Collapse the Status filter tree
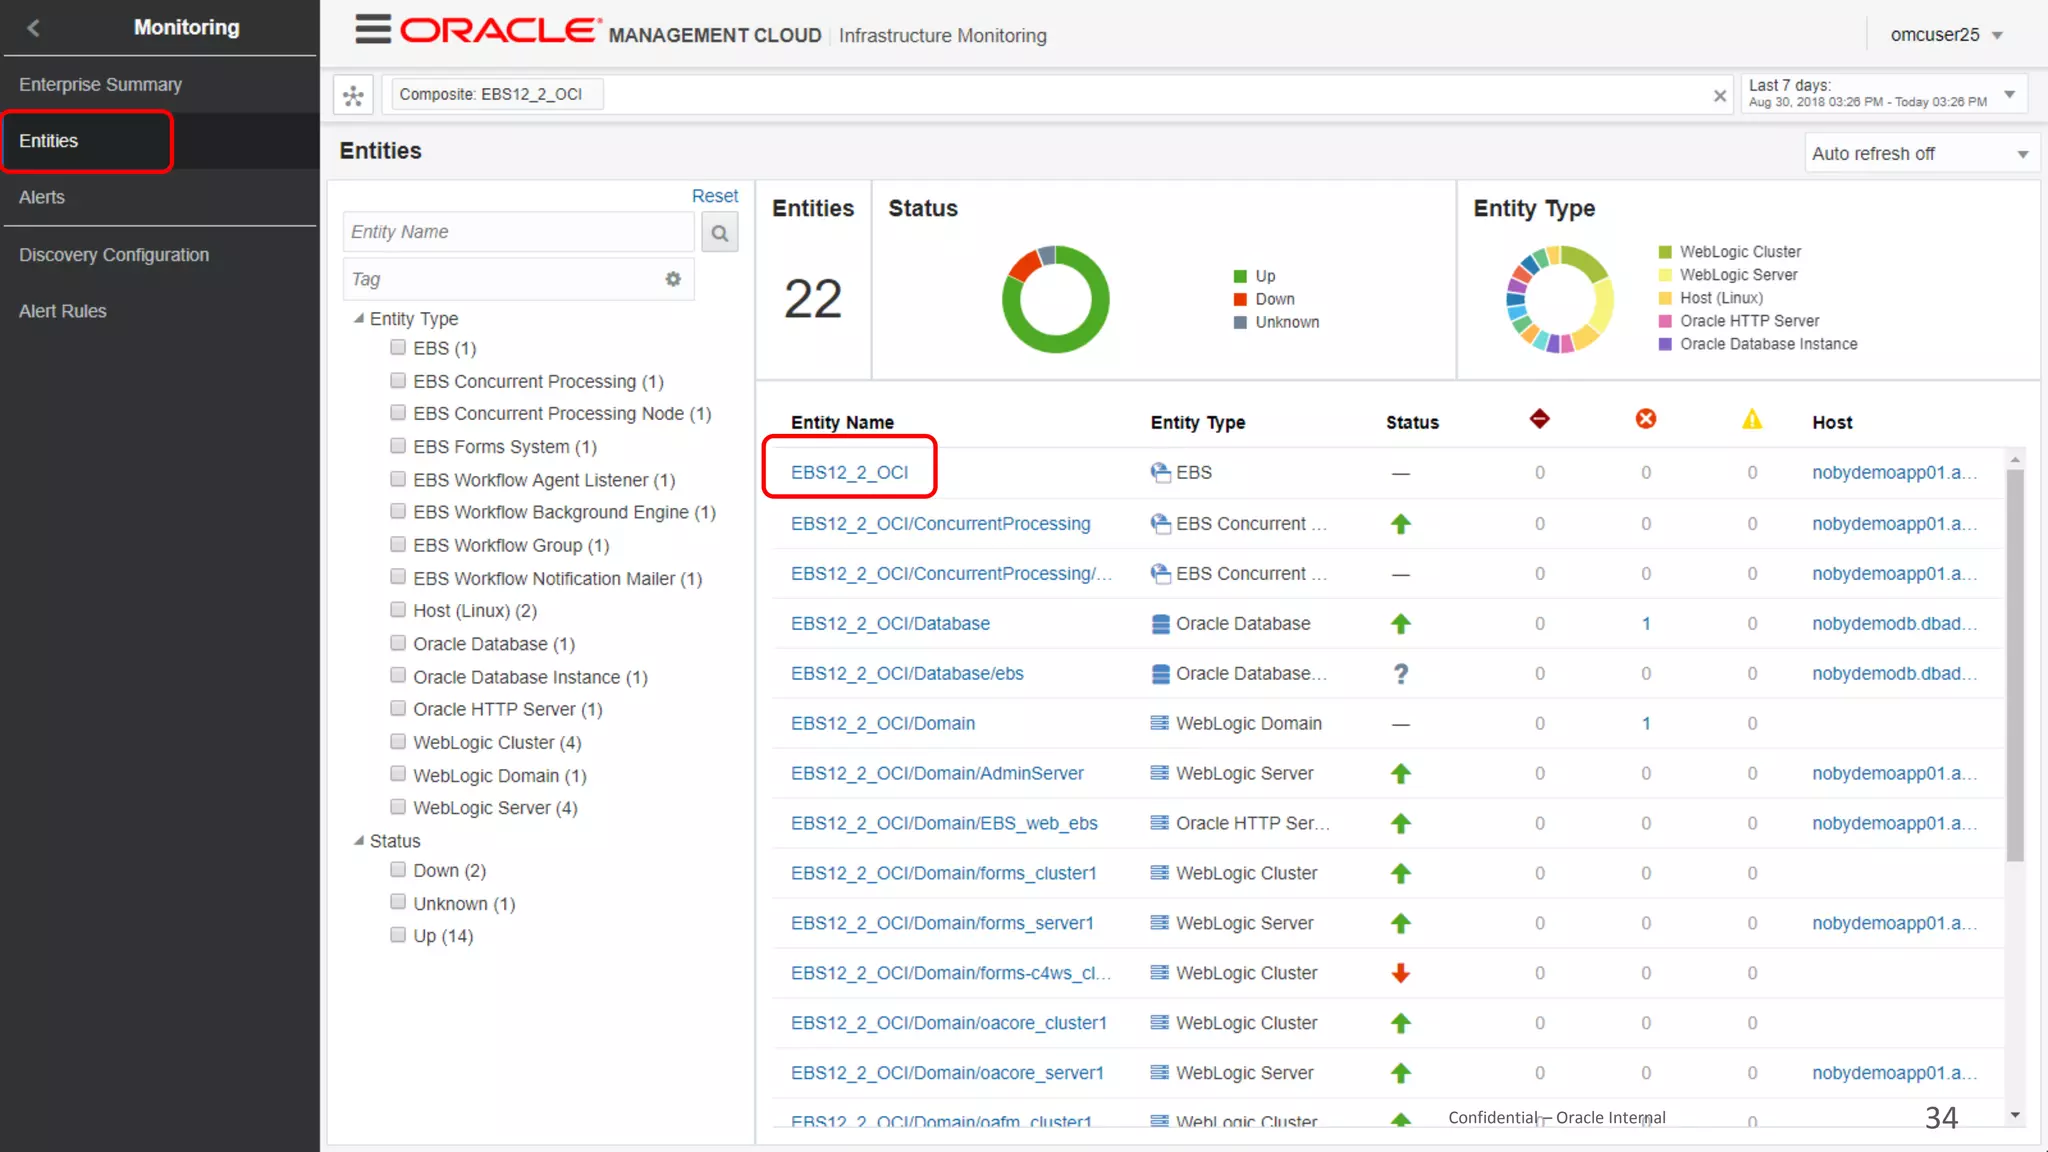Viewport: 2048px width, 1152px height. pyautogui.click(x=359, y=841)
